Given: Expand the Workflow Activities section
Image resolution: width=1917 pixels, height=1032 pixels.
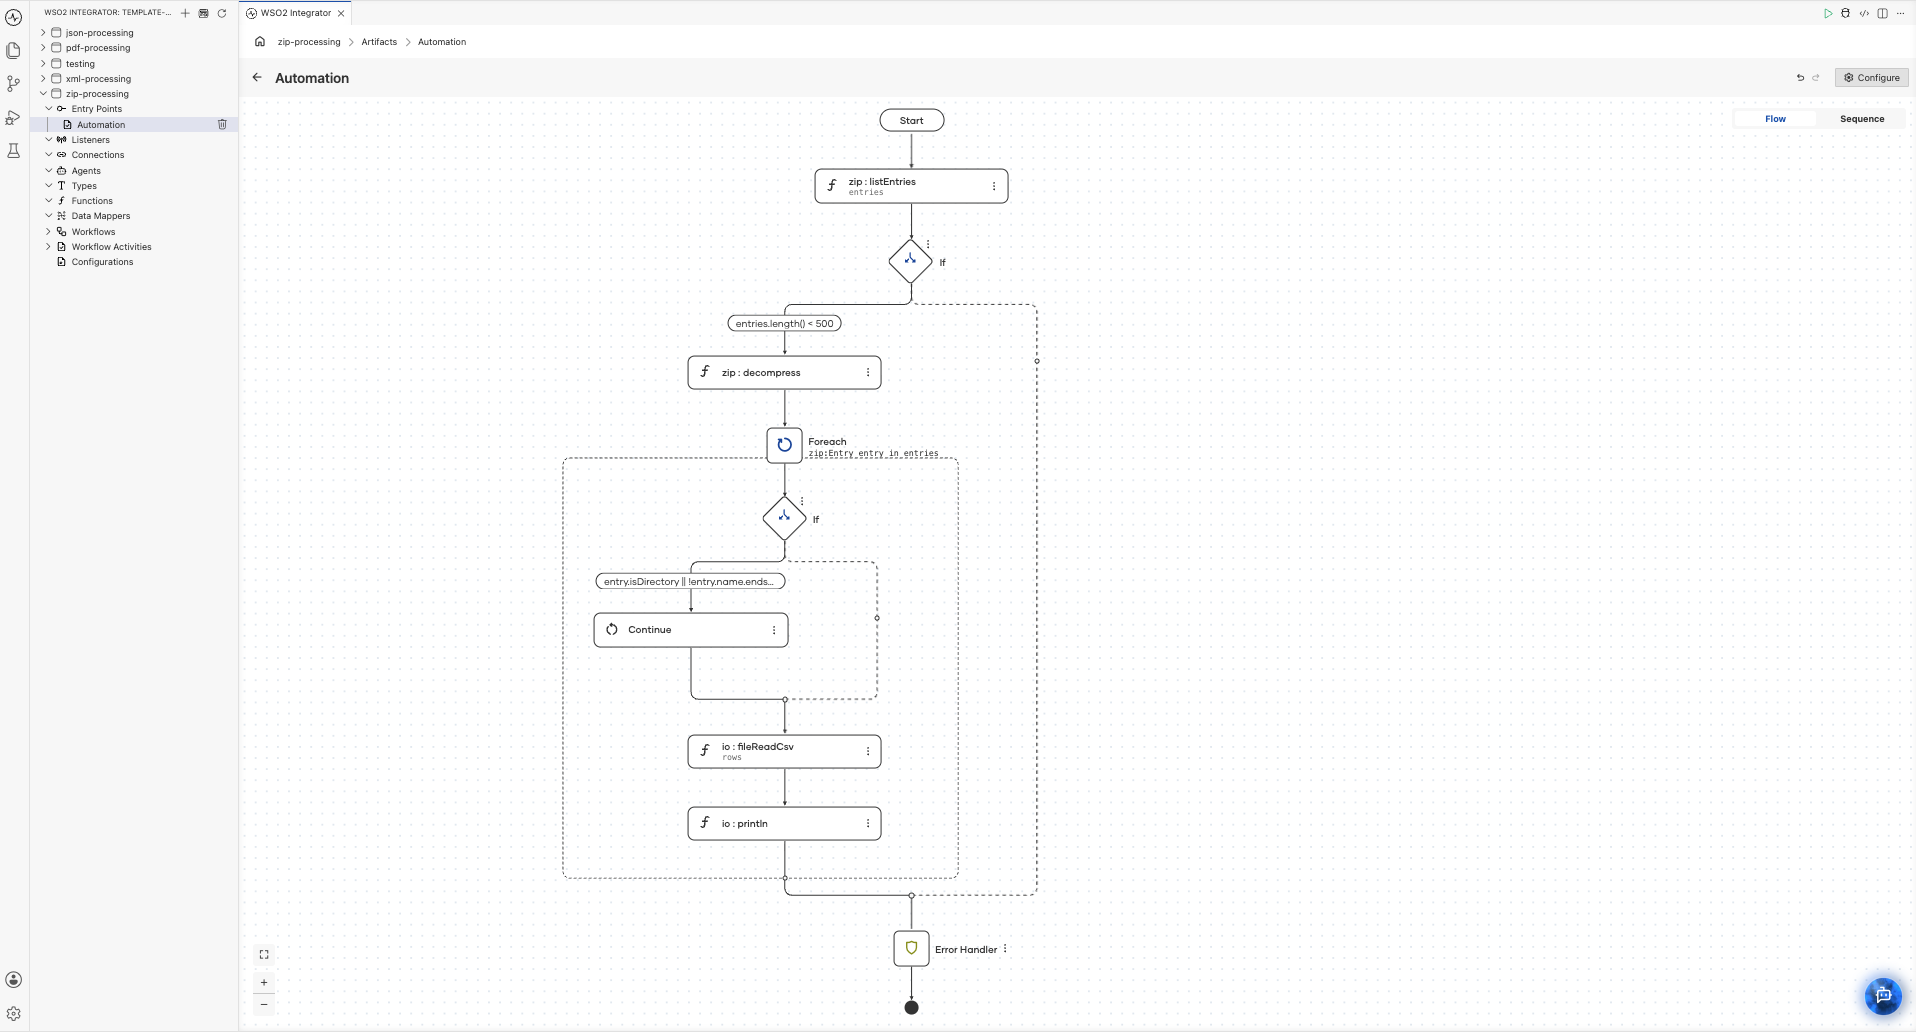Looking at the screenshot, I should point(48,247).
